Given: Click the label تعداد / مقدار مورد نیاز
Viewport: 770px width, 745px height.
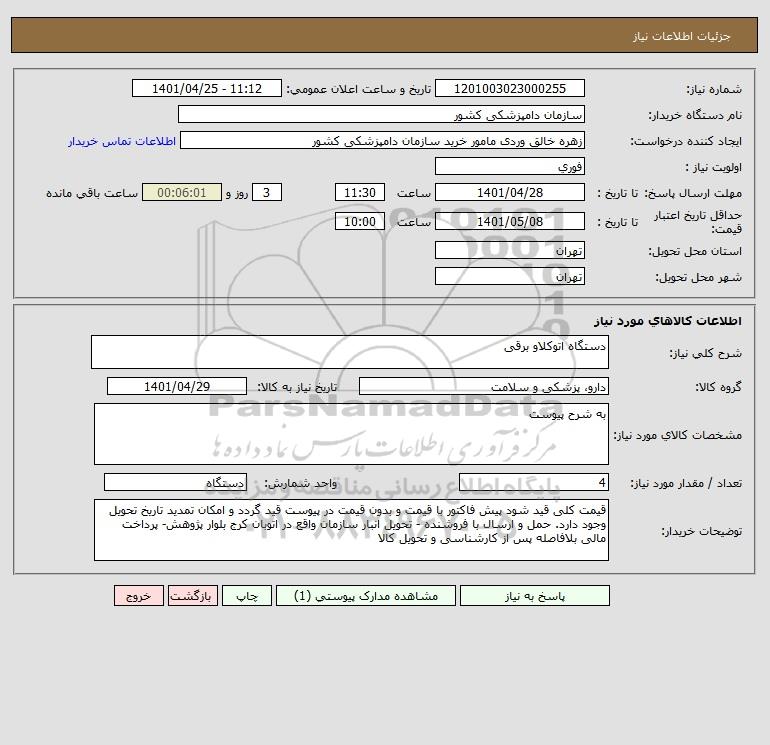Looking at the screenshot, I should (686, 484).
